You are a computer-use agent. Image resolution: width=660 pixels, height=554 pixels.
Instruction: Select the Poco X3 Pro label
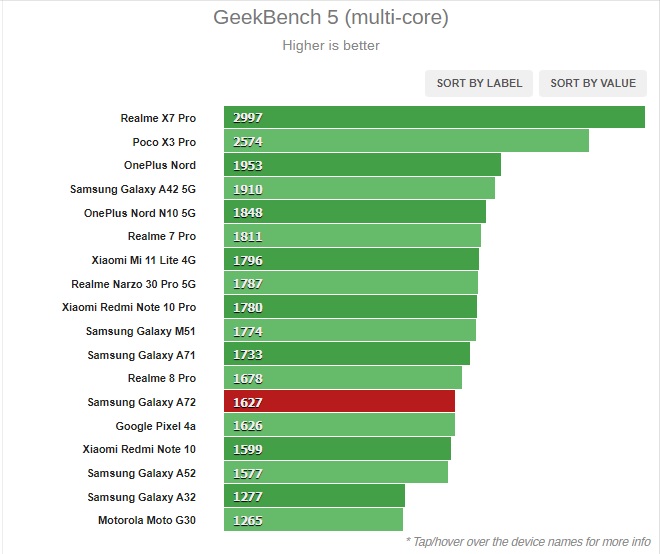tap(164, 142)
